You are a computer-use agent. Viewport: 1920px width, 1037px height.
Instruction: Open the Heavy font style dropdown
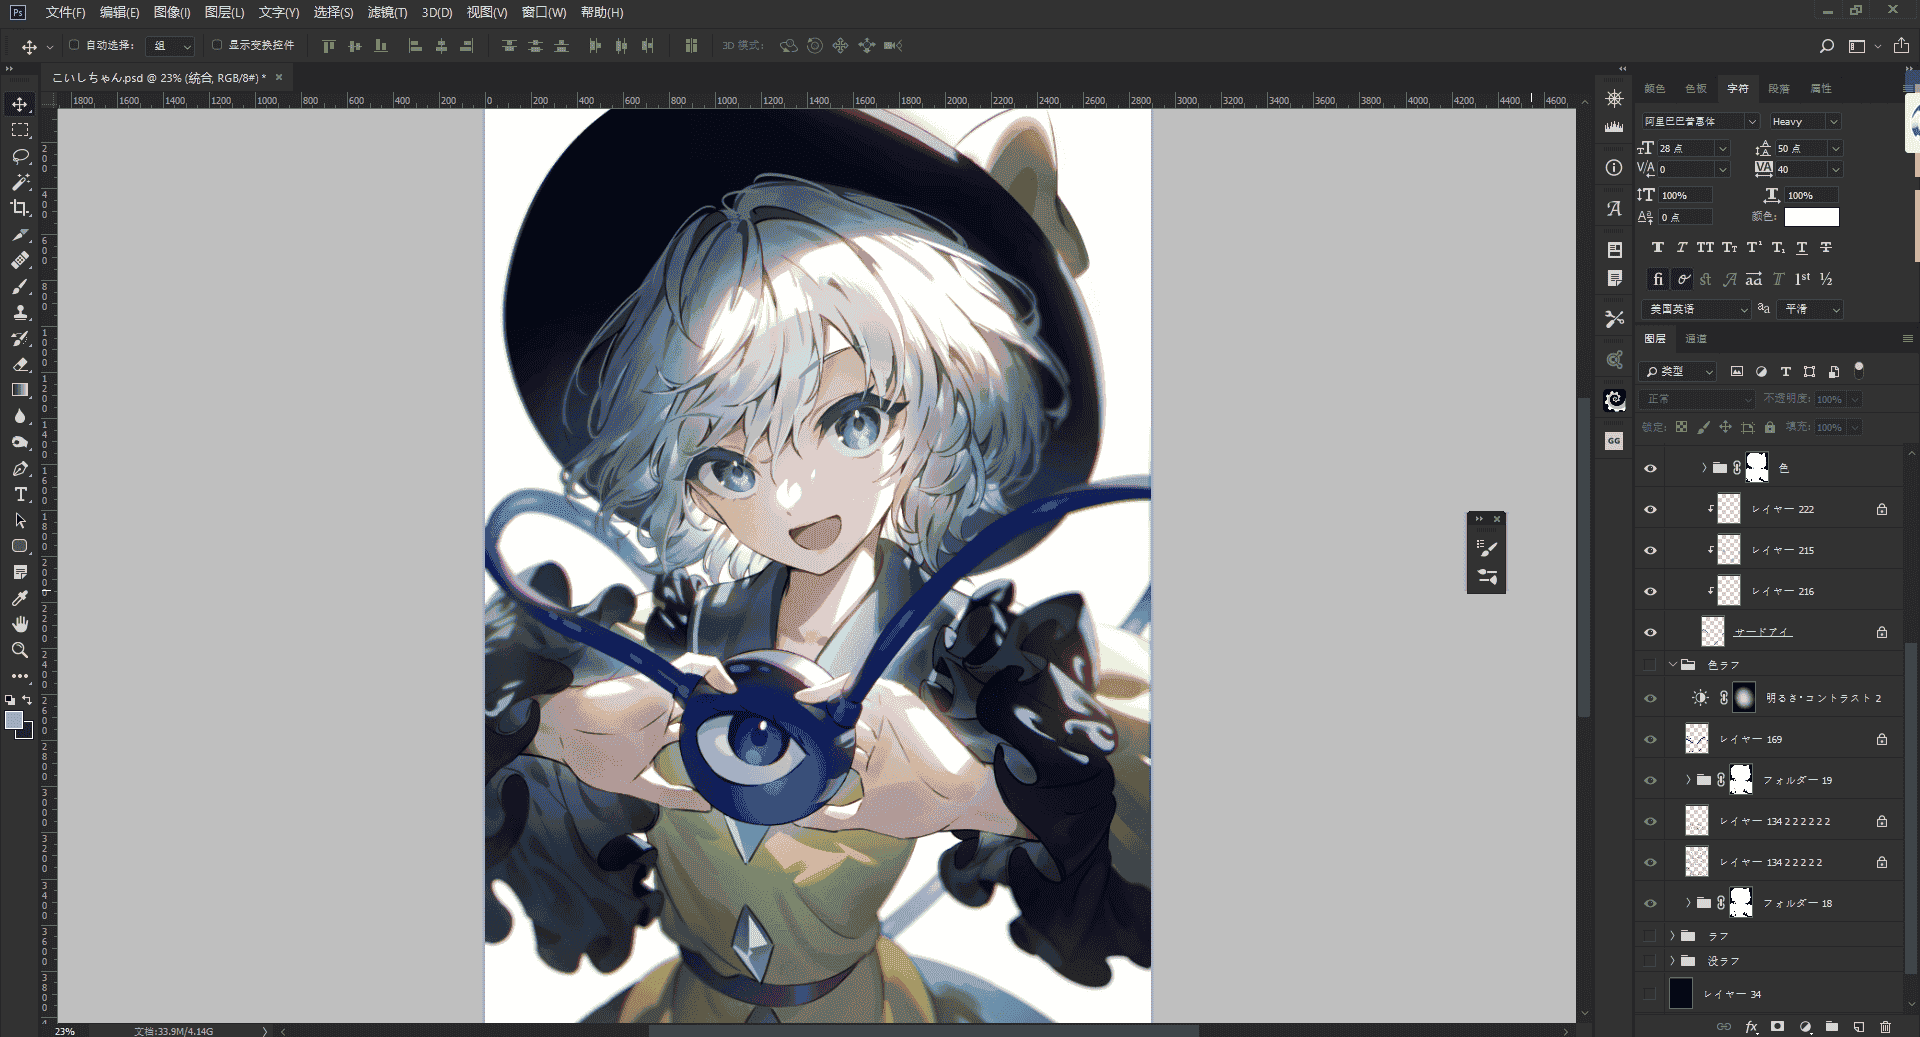(1833, 122)
